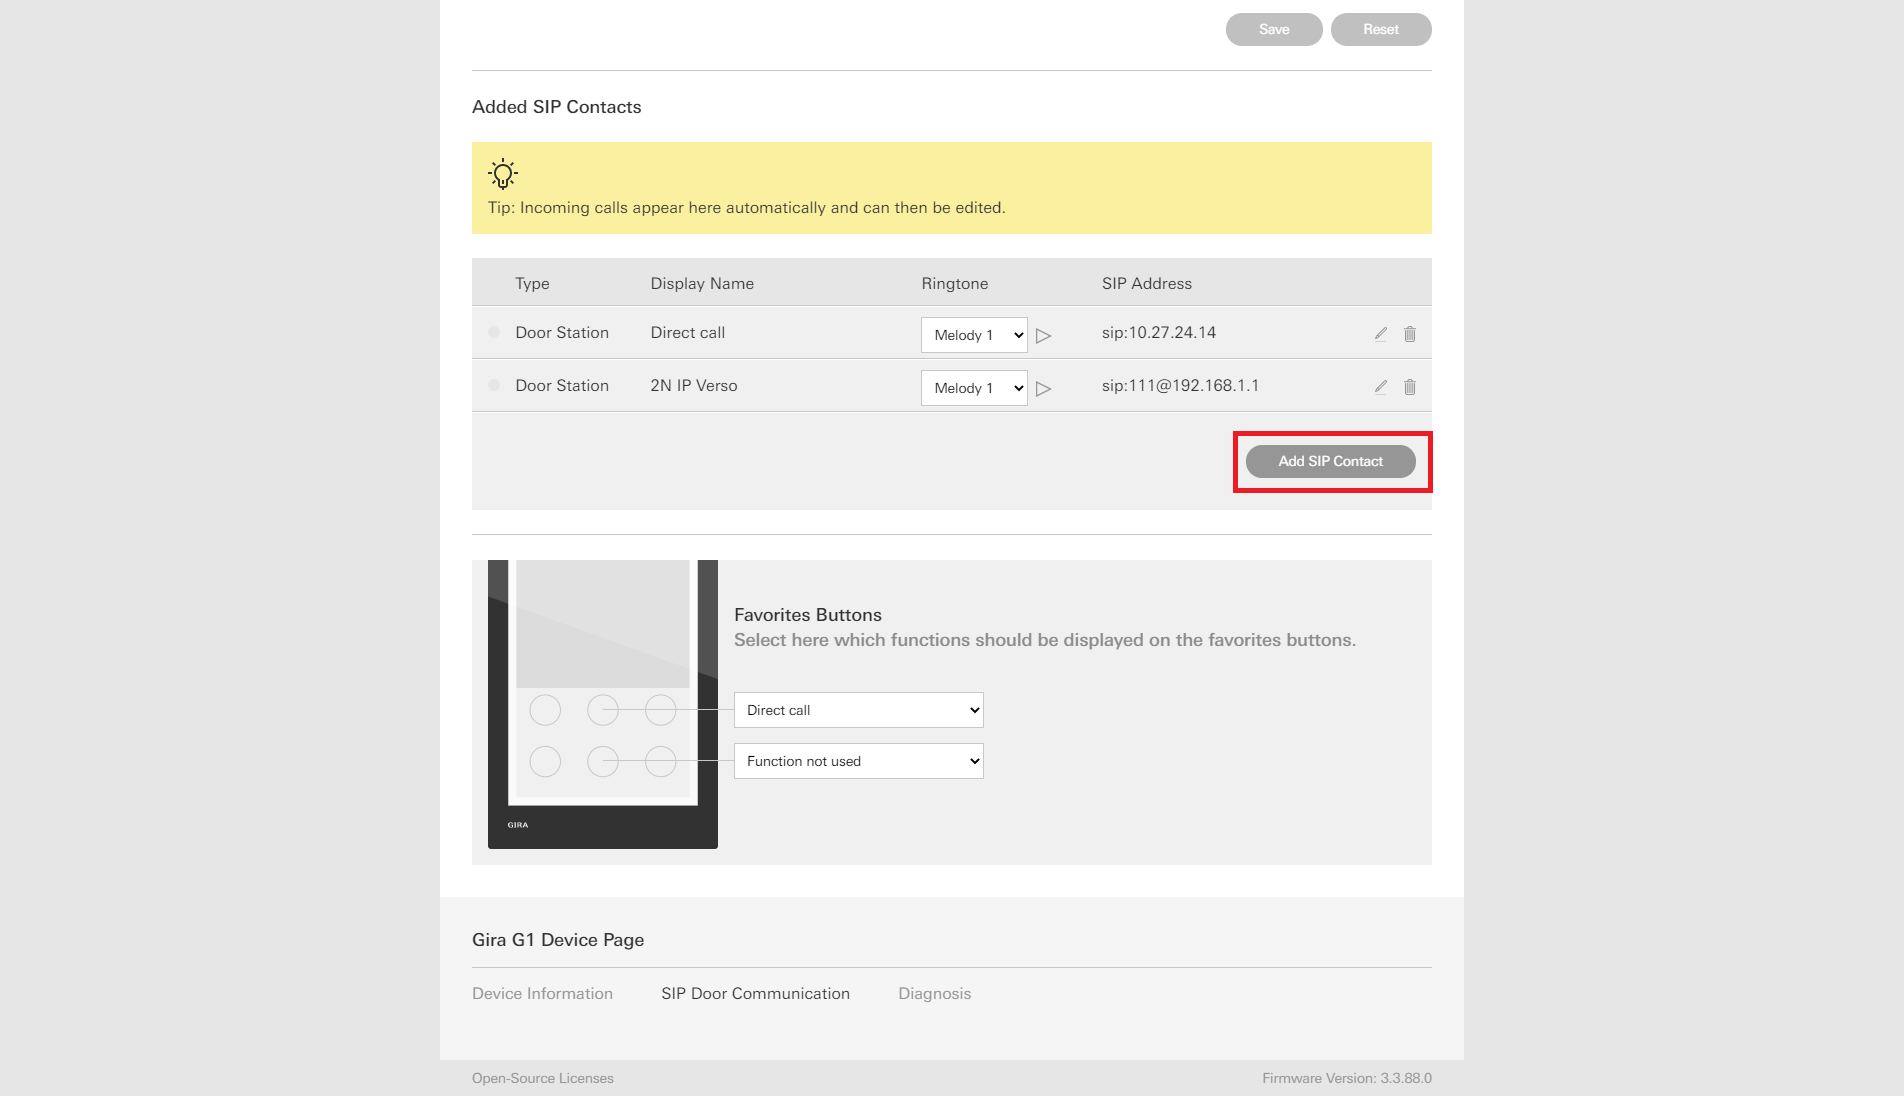Open ringtone dropdown for Direct call

[x=973, y=335]
